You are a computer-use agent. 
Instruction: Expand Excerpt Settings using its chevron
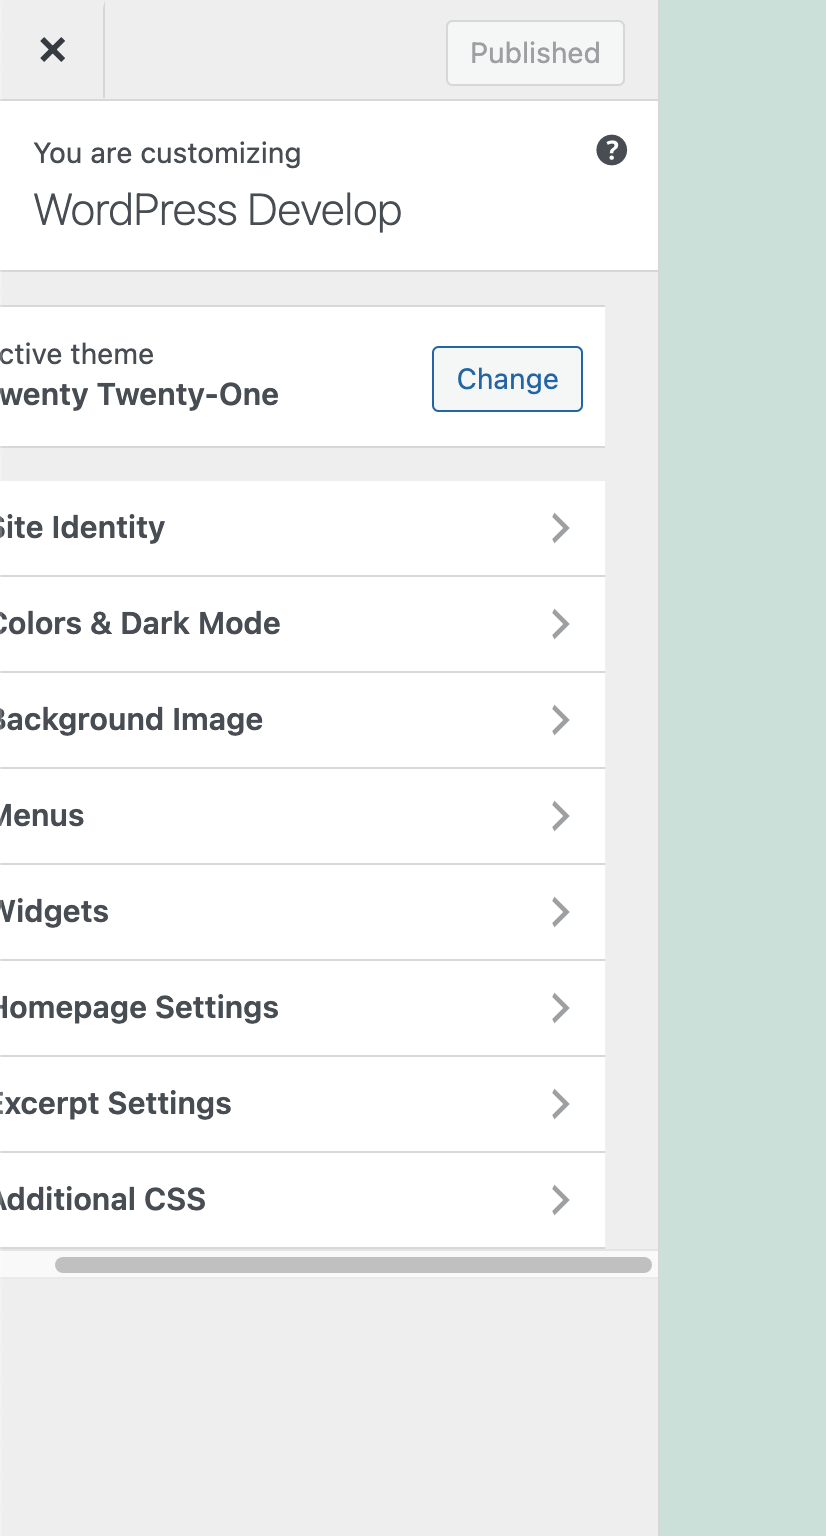tap(561, 1104)
